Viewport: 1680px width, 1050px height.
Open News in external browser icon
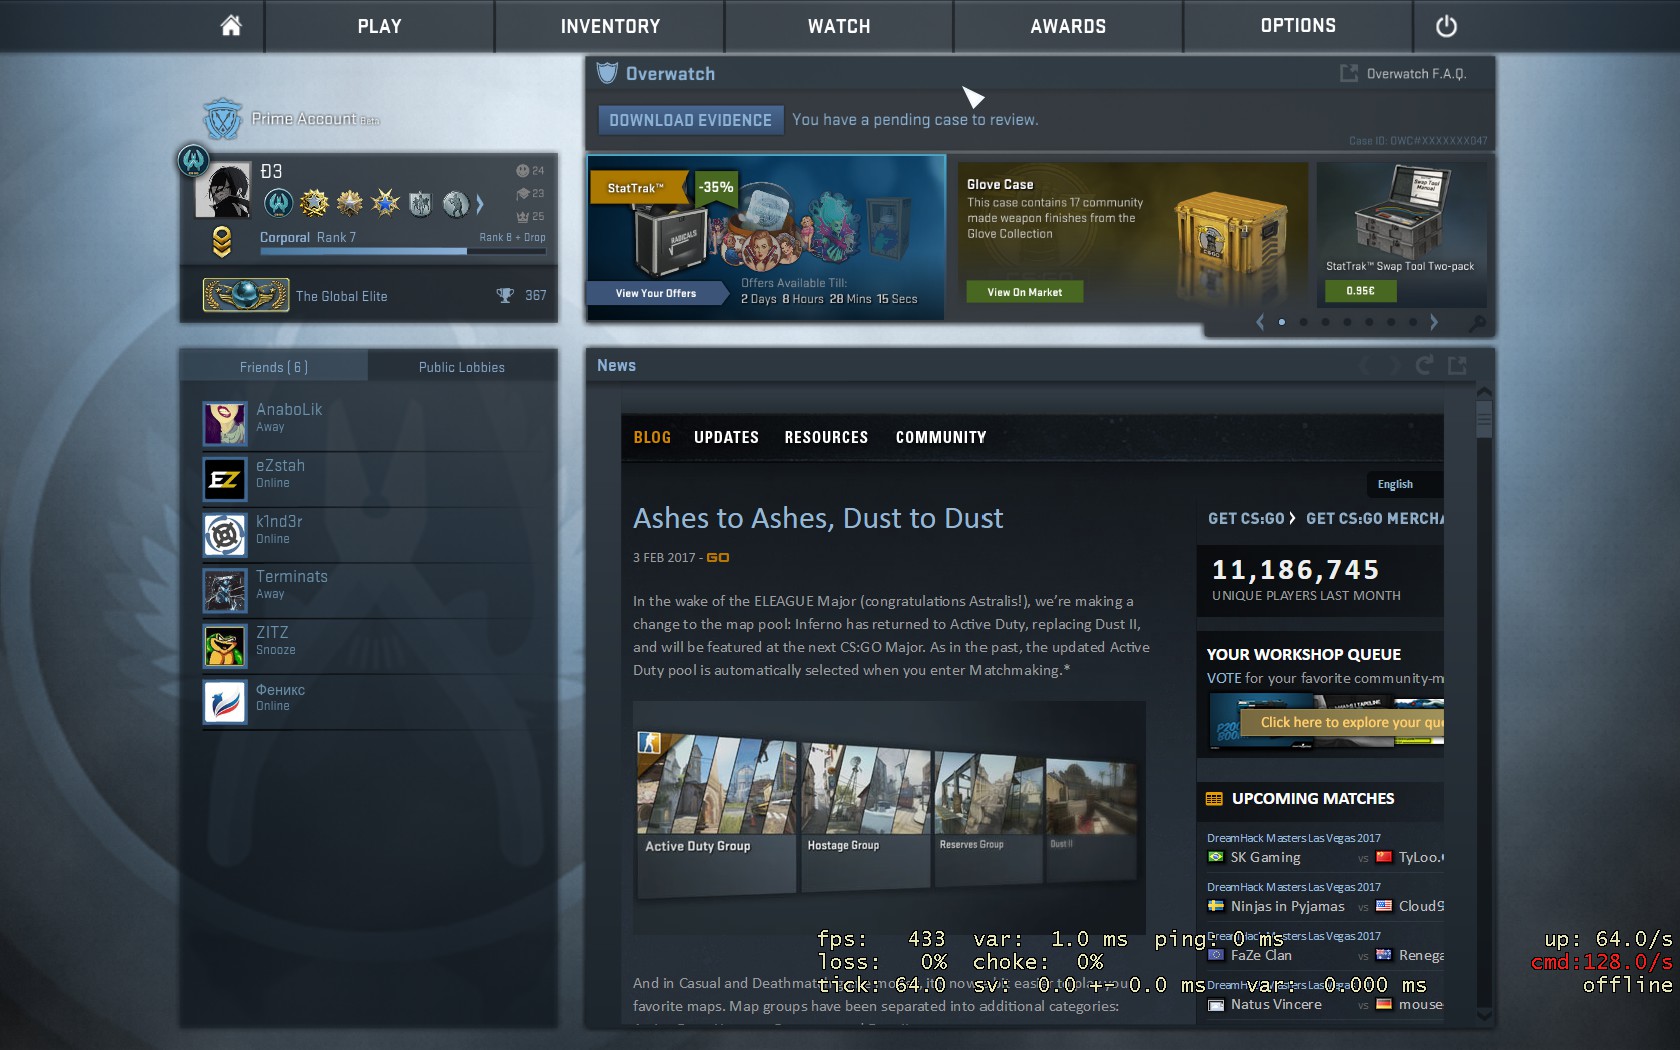coord(1458,365)
